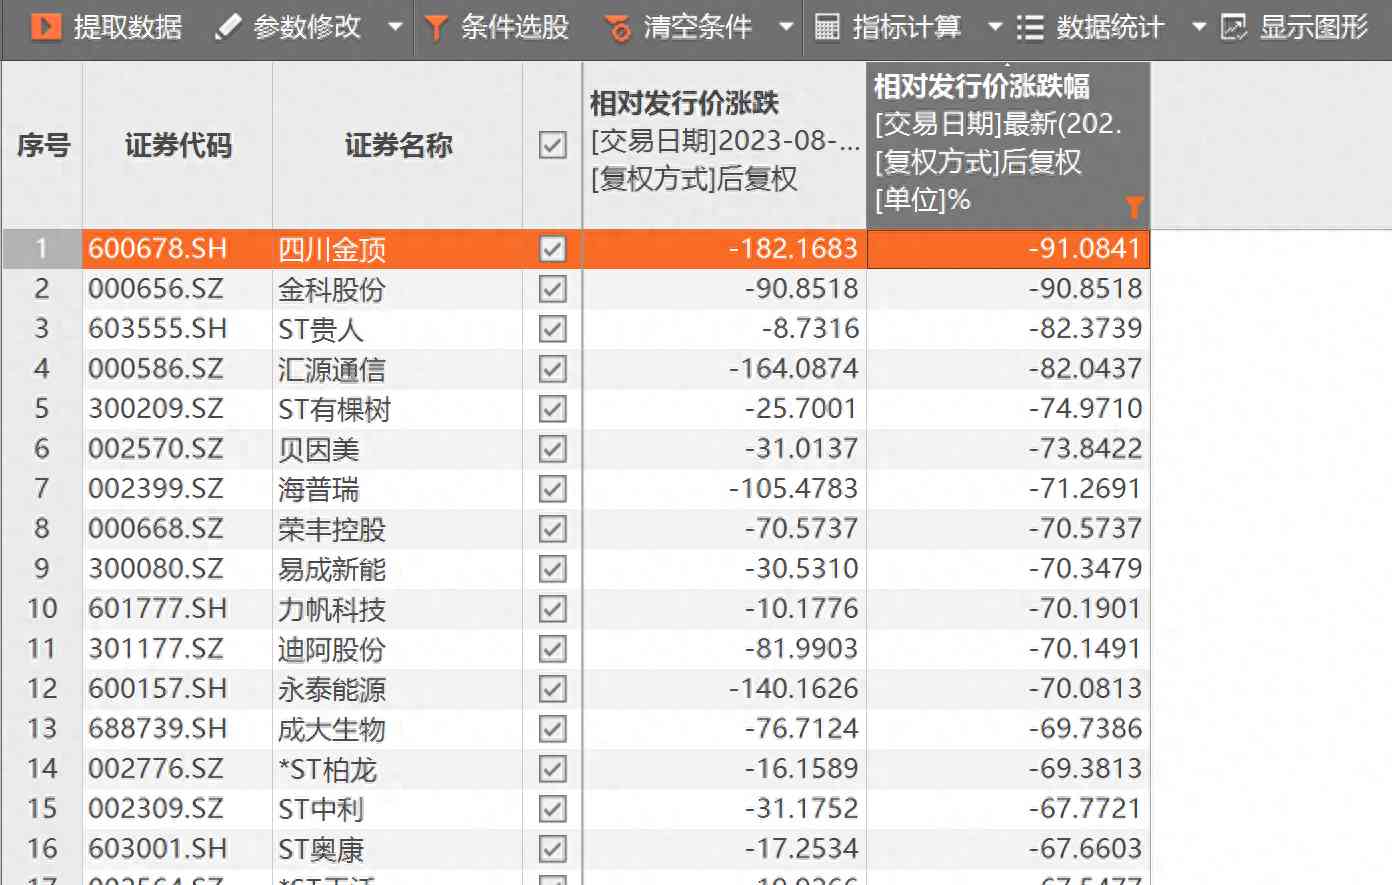Click the 相对发行价涨跌幅 column header
This screenshot has height=885, width=1392.
[x=1008, y=145]
